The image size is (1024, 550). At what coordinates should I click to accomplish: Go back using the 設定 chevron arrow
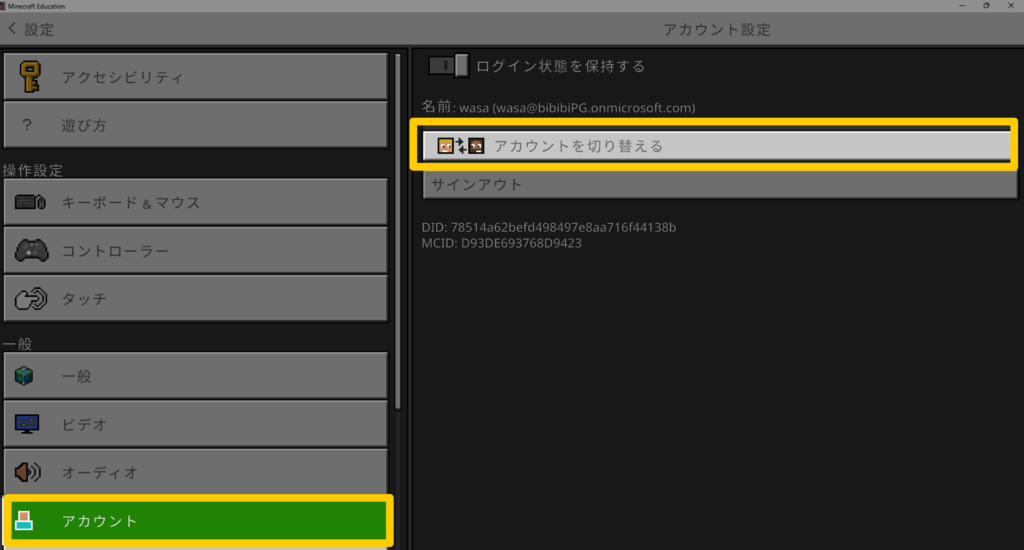coord(12,29)
